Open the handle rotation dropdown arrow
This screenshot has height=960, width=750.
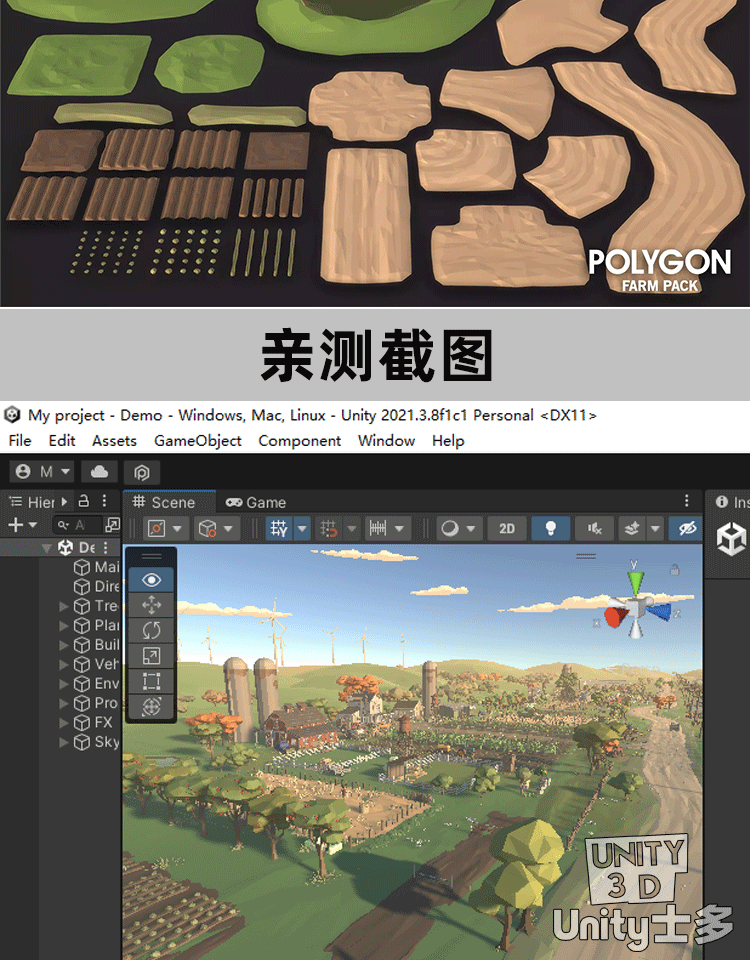coord(228,528)
